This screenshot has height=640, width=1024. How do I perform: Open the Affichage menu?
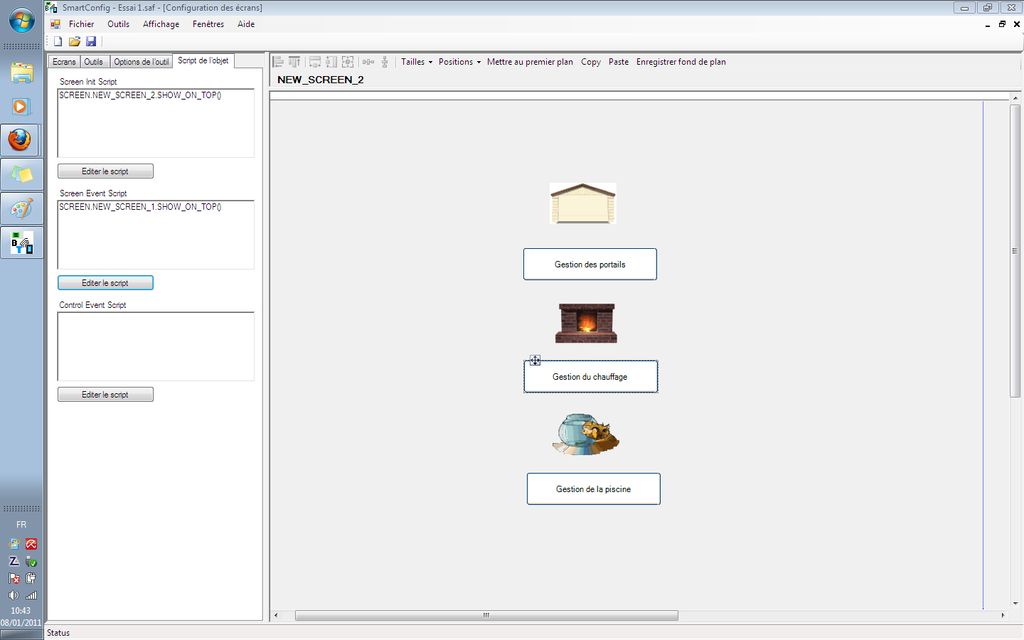coord(161,24)
